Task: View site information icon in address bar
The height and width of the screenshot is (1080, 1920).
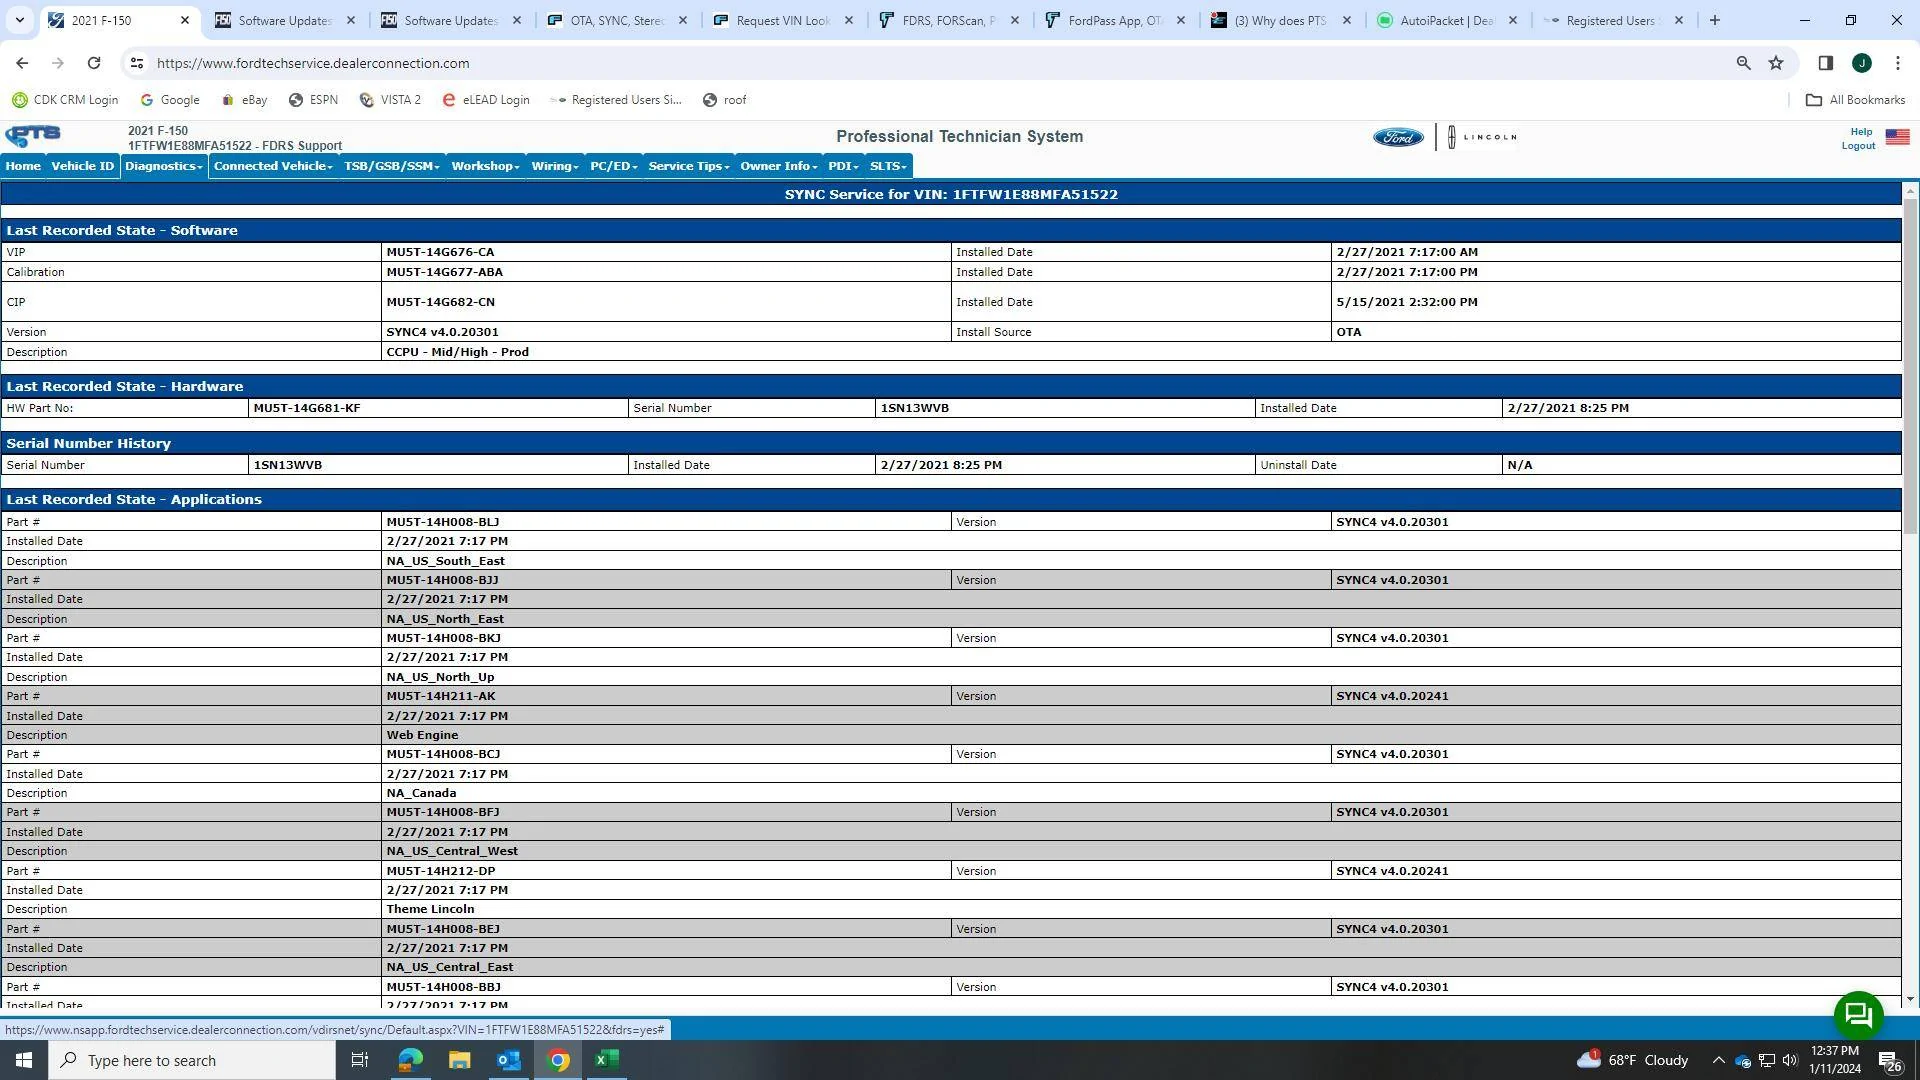Action: tap(137, 63)
